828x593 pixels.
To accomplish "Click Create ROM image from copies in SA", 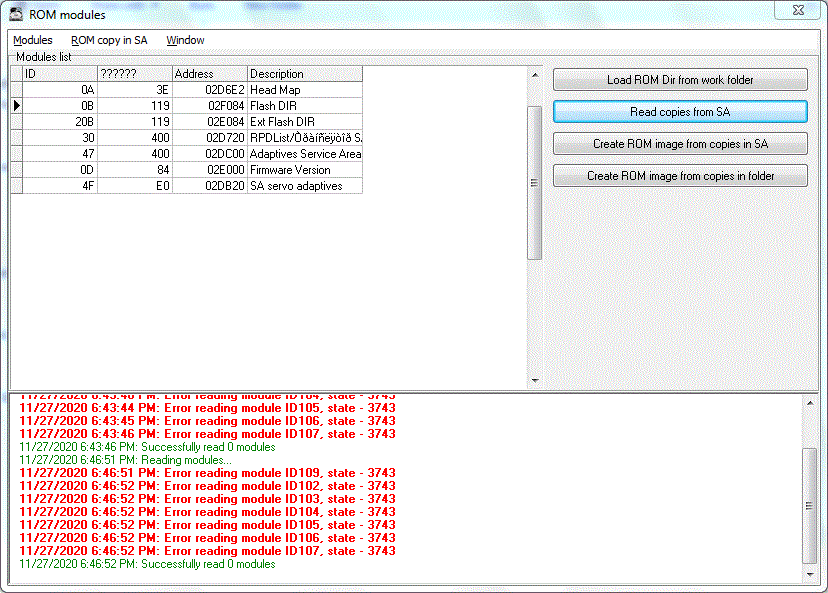I will pos(680,144).
